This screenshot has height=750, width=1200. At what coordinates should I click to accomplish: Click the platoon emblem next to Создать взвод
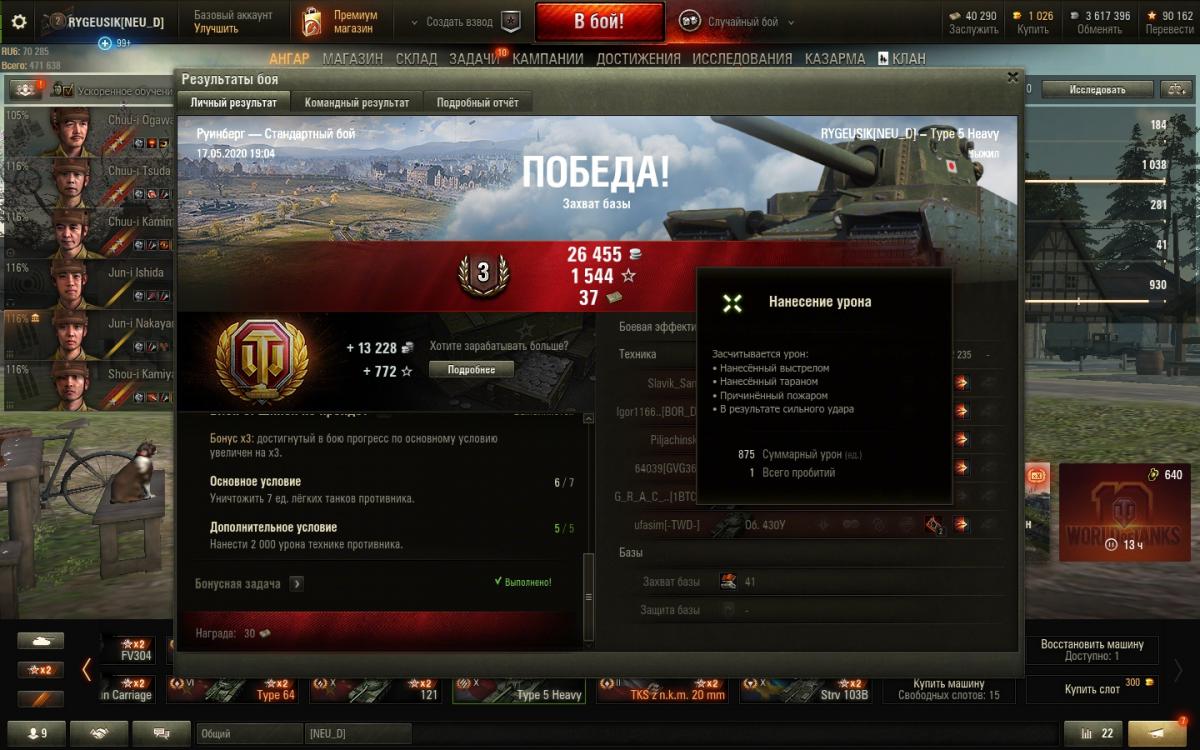point(510,21)
